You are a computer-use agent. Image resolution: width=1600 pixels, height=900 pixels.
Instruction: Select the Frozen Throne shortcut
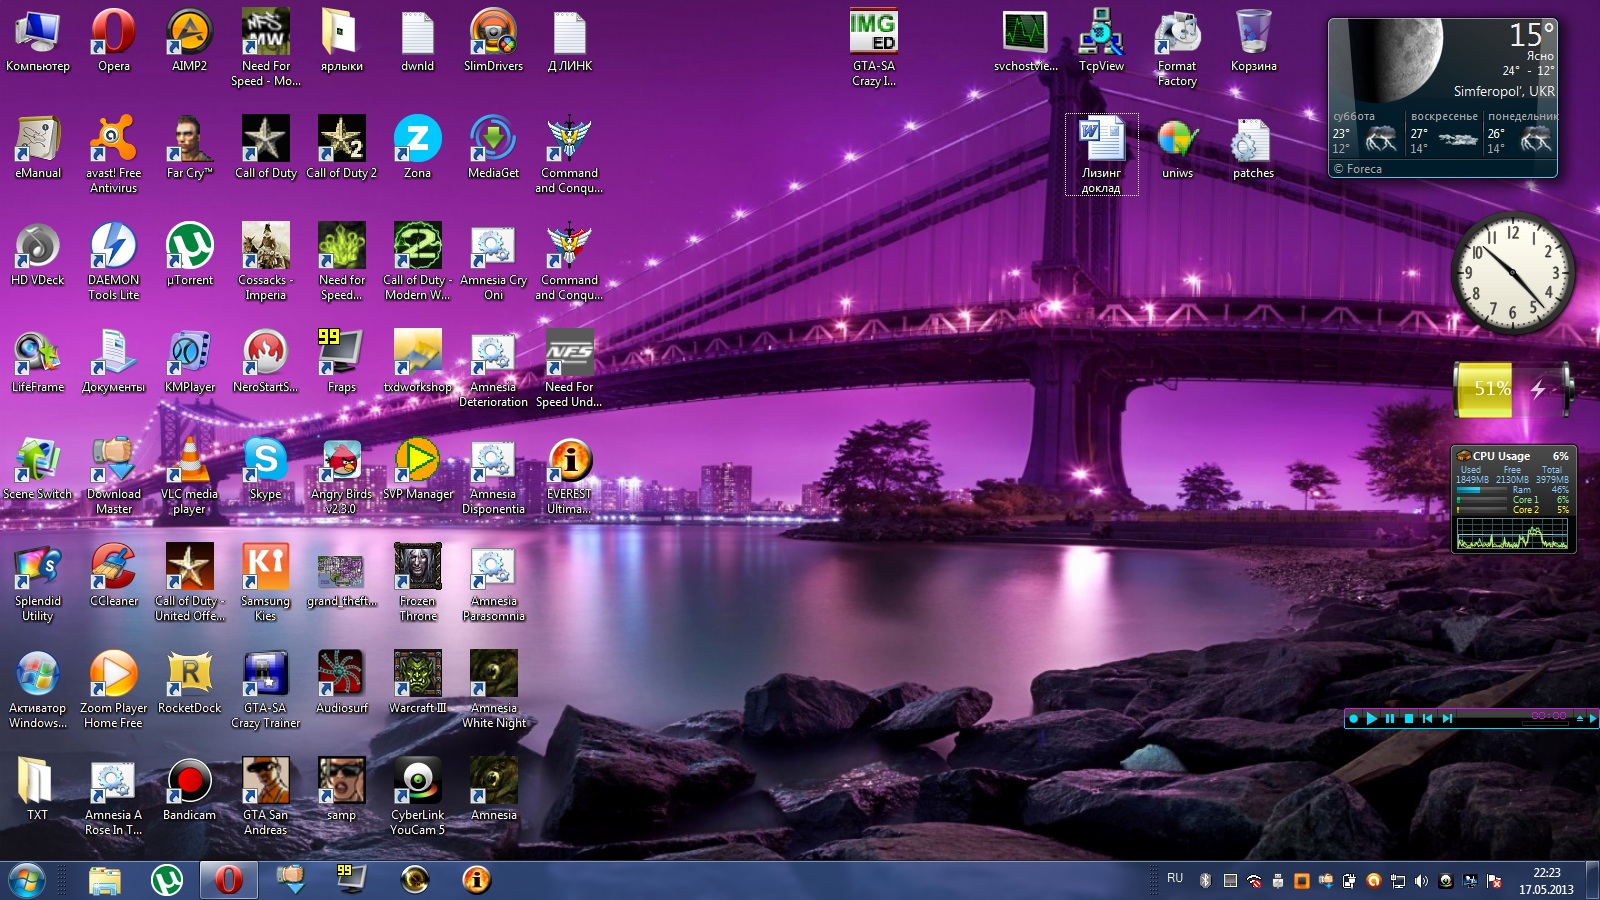[417, 583]
